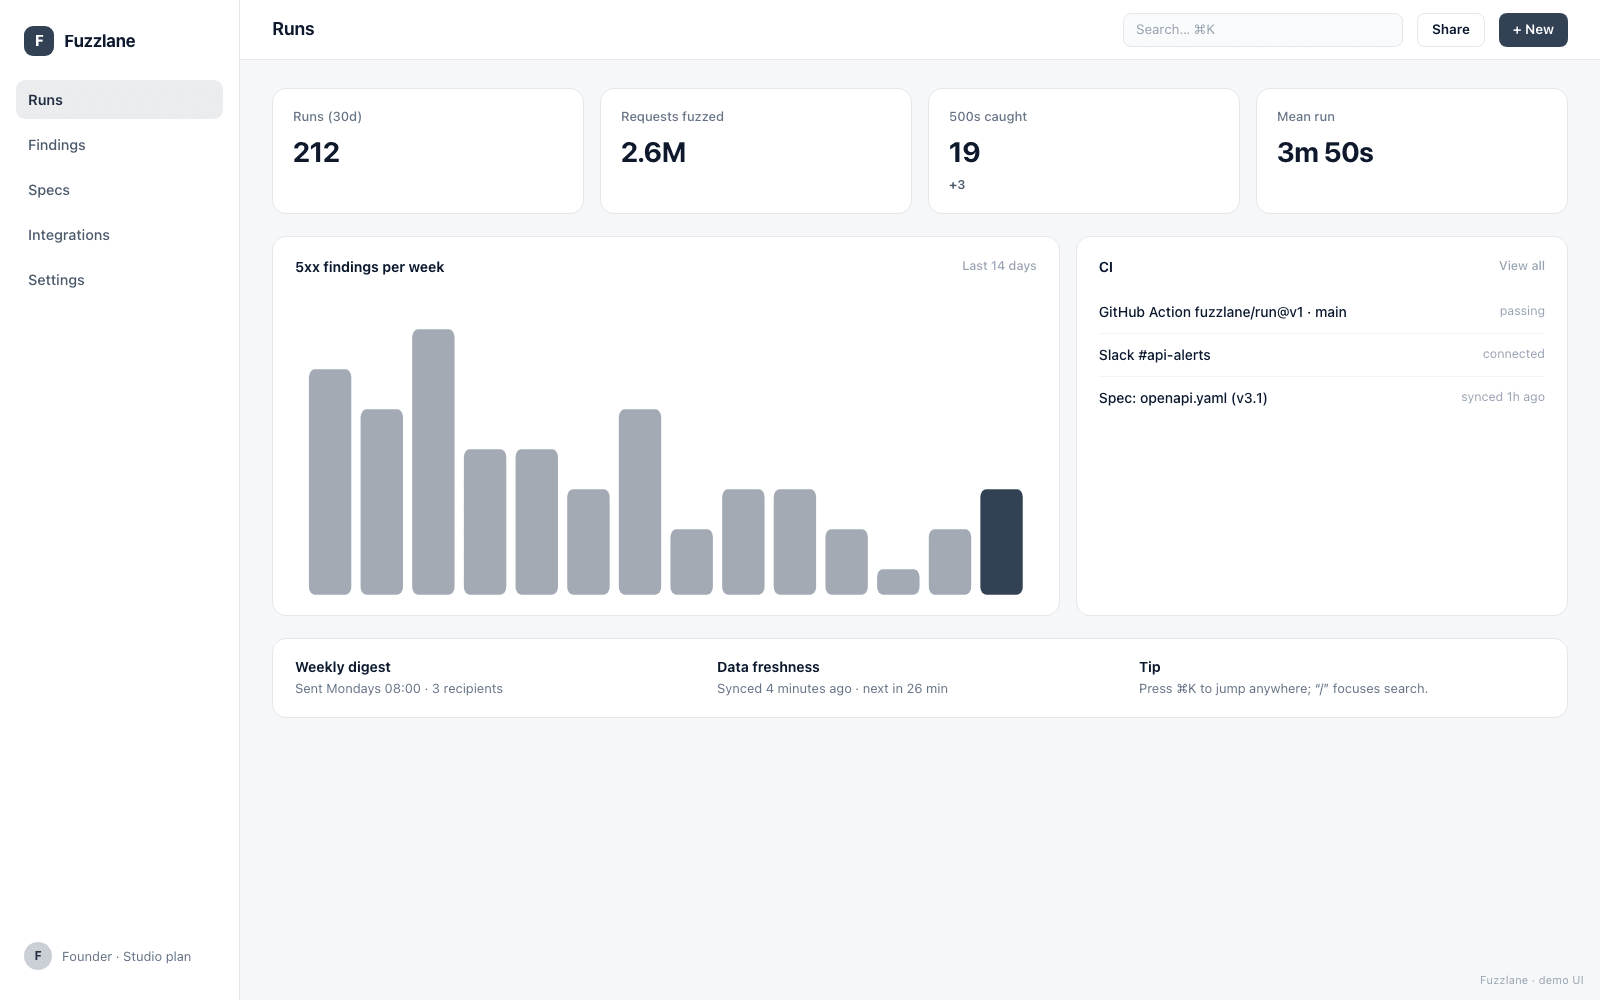Click the Share button

point(1451,30)
